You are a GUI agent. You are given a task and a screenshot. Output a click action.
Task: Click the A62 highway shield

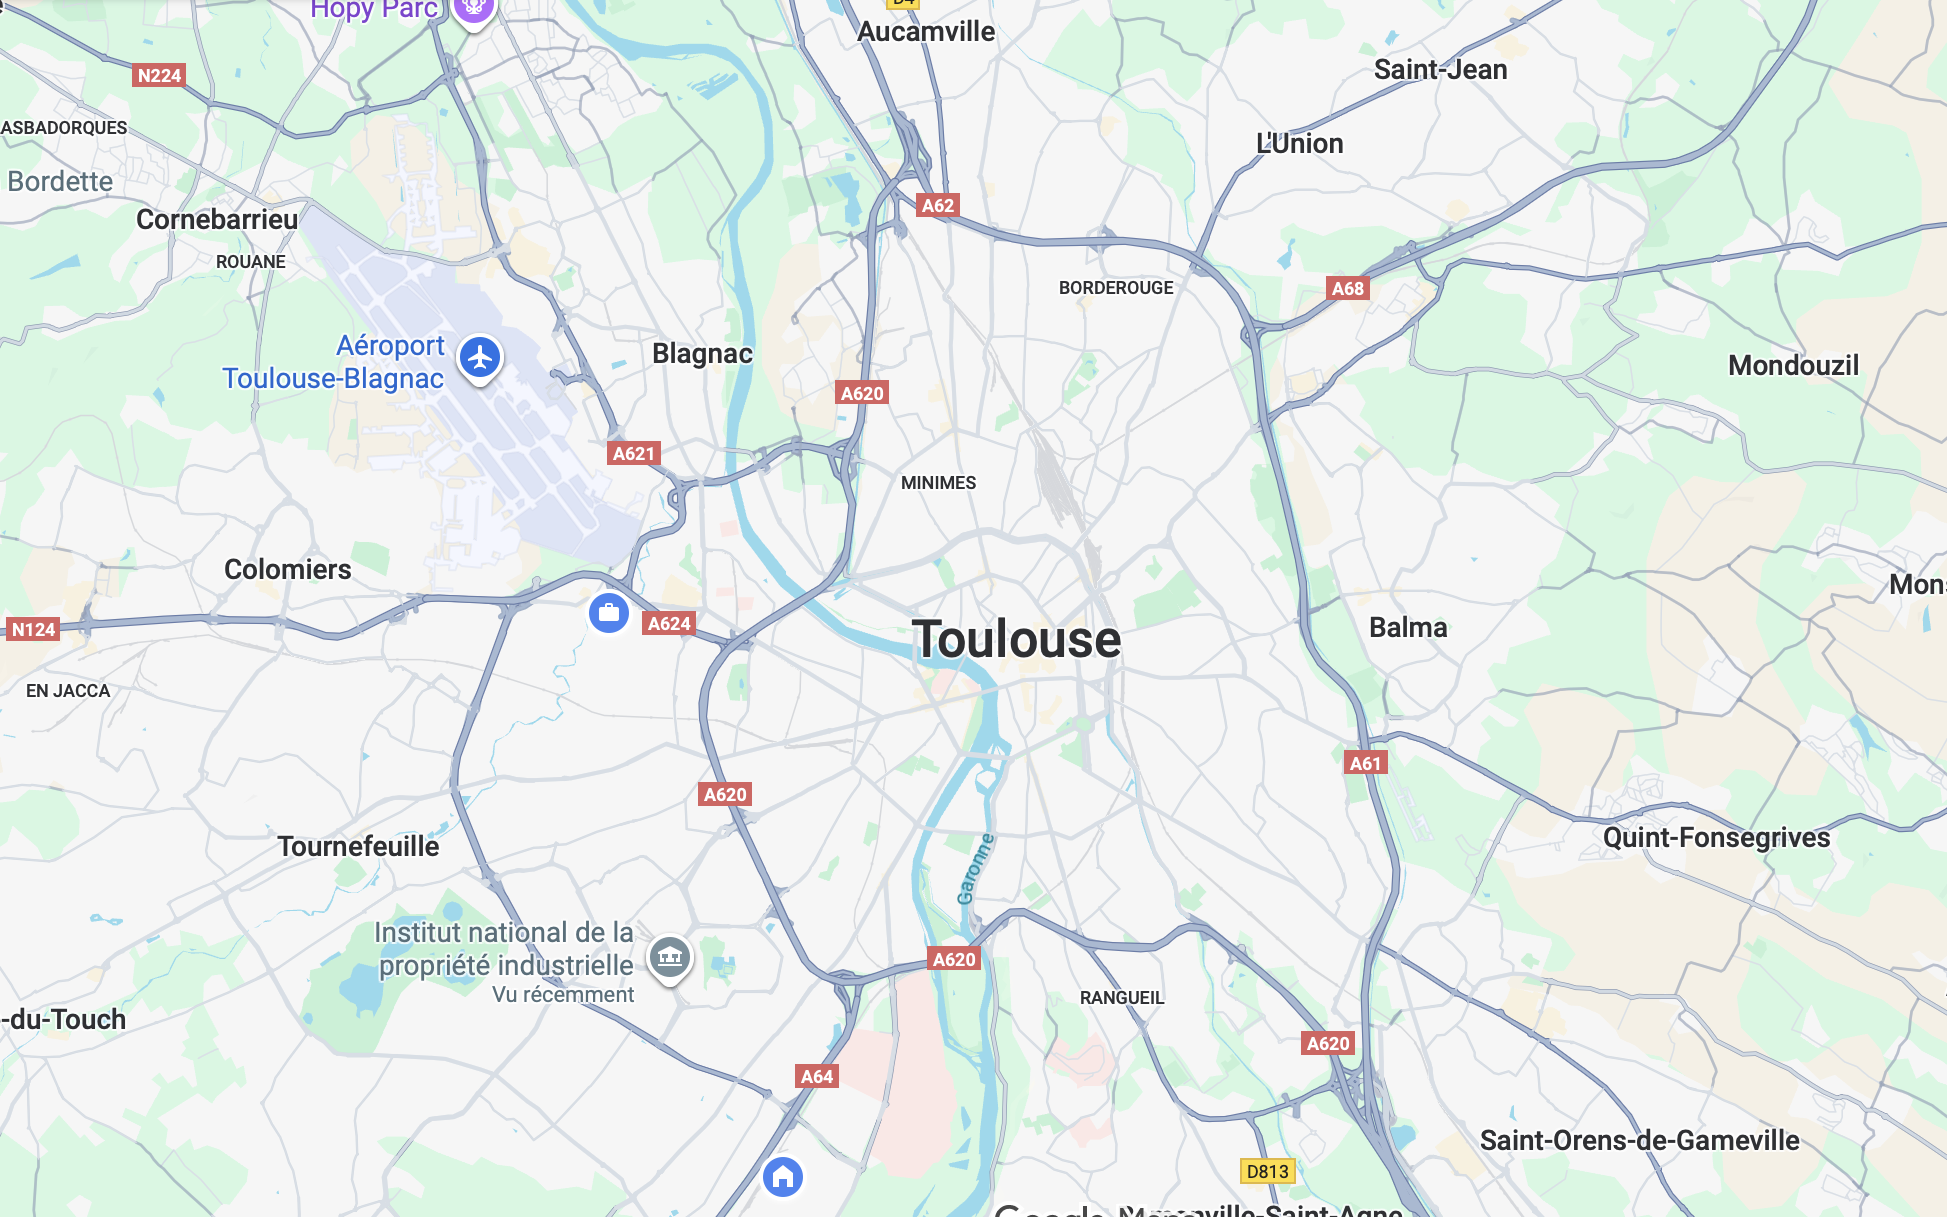[x=938, y=206]
